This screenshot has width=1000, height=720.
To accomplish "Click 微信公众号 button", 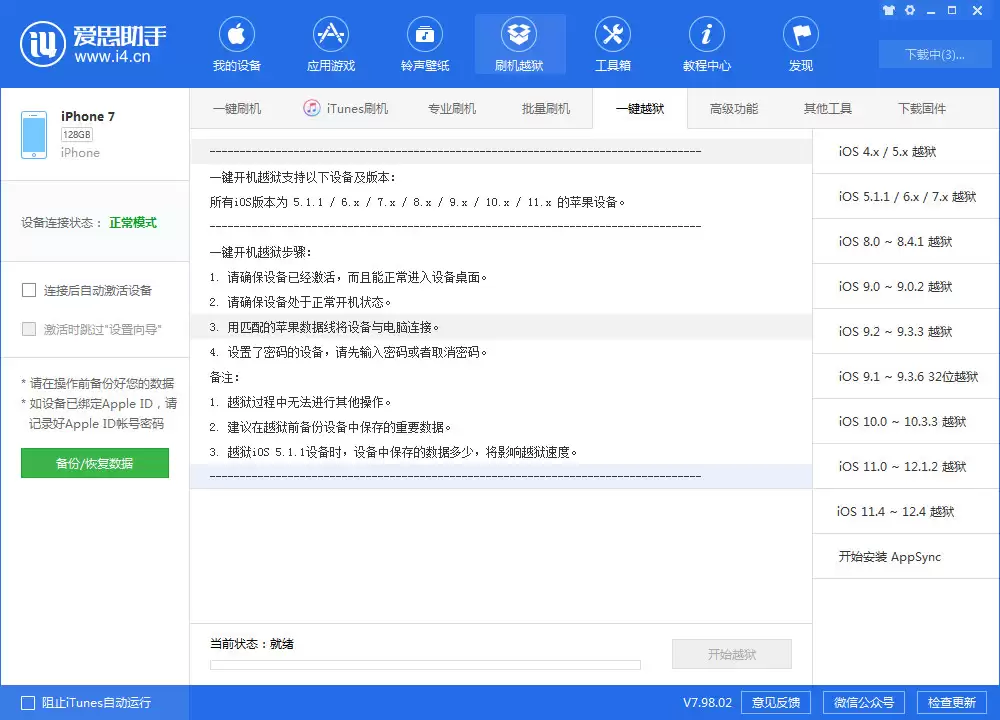I will tap(864, 703).
